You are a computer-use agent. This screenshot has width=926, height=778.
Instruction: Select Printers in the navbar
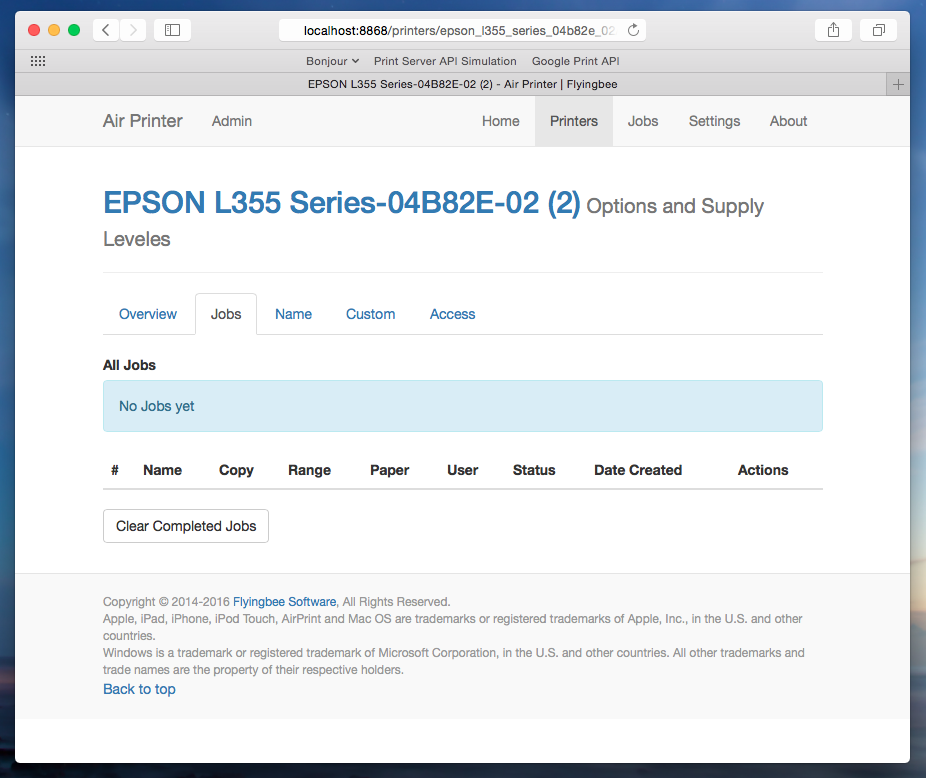coord(574,121)
